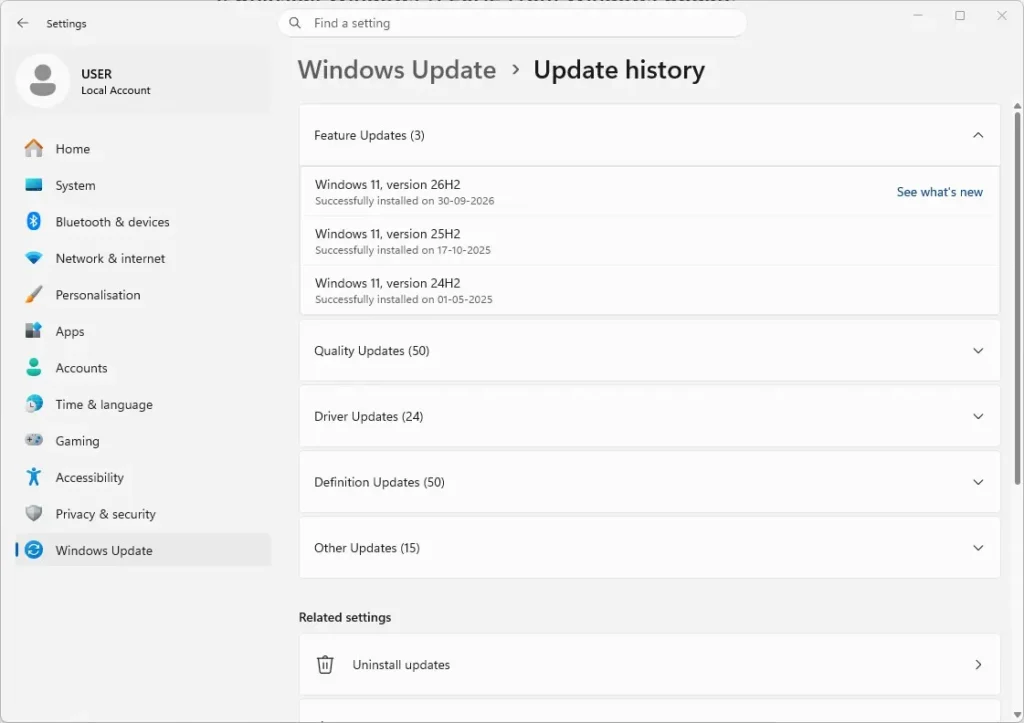Image resolution: width=1024 pixels, height=723 pixels.
Task: Collapse the Feature Updates section chevron
Action: [978, 135]
